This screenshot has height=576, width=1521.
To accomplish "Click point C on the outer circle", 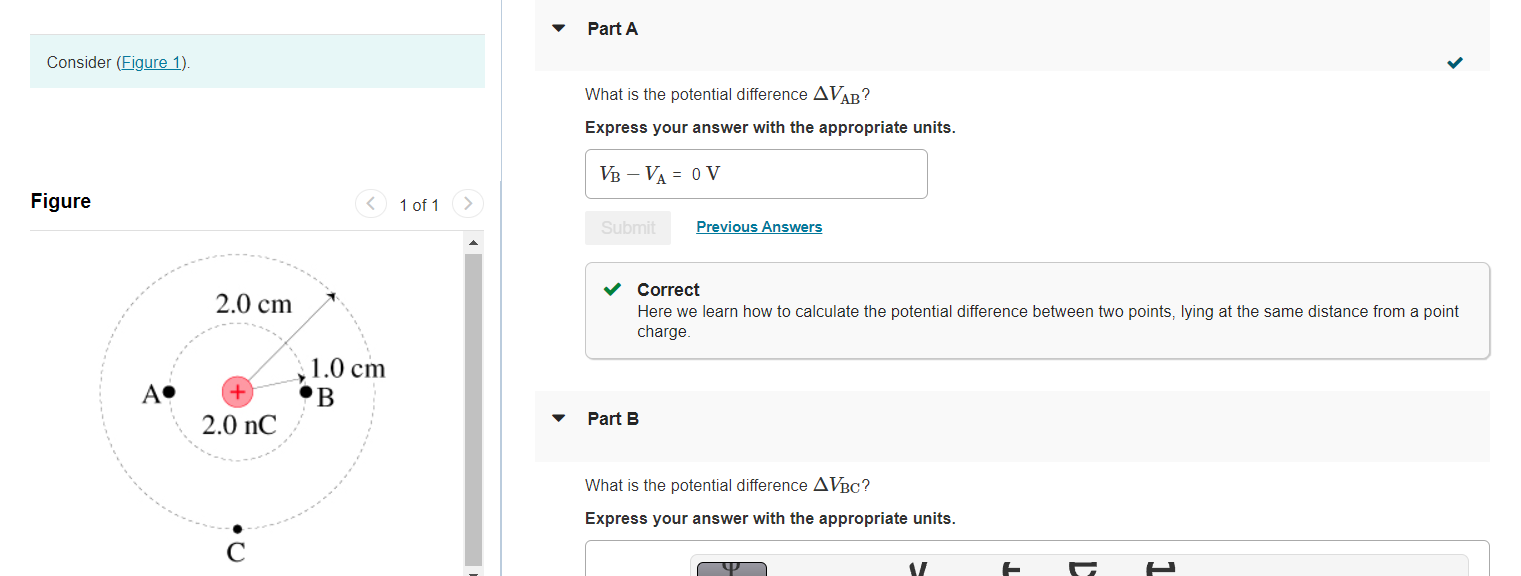I will click(x=237, y=528).
